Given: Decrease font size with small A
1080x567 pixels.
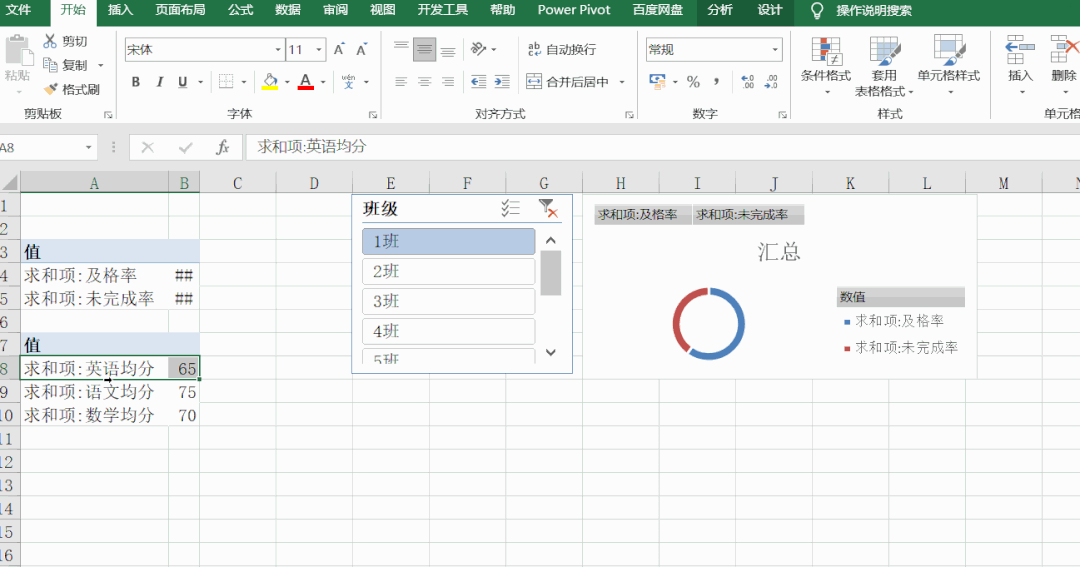Looking at the screenshot, I should tap(362, 50).
